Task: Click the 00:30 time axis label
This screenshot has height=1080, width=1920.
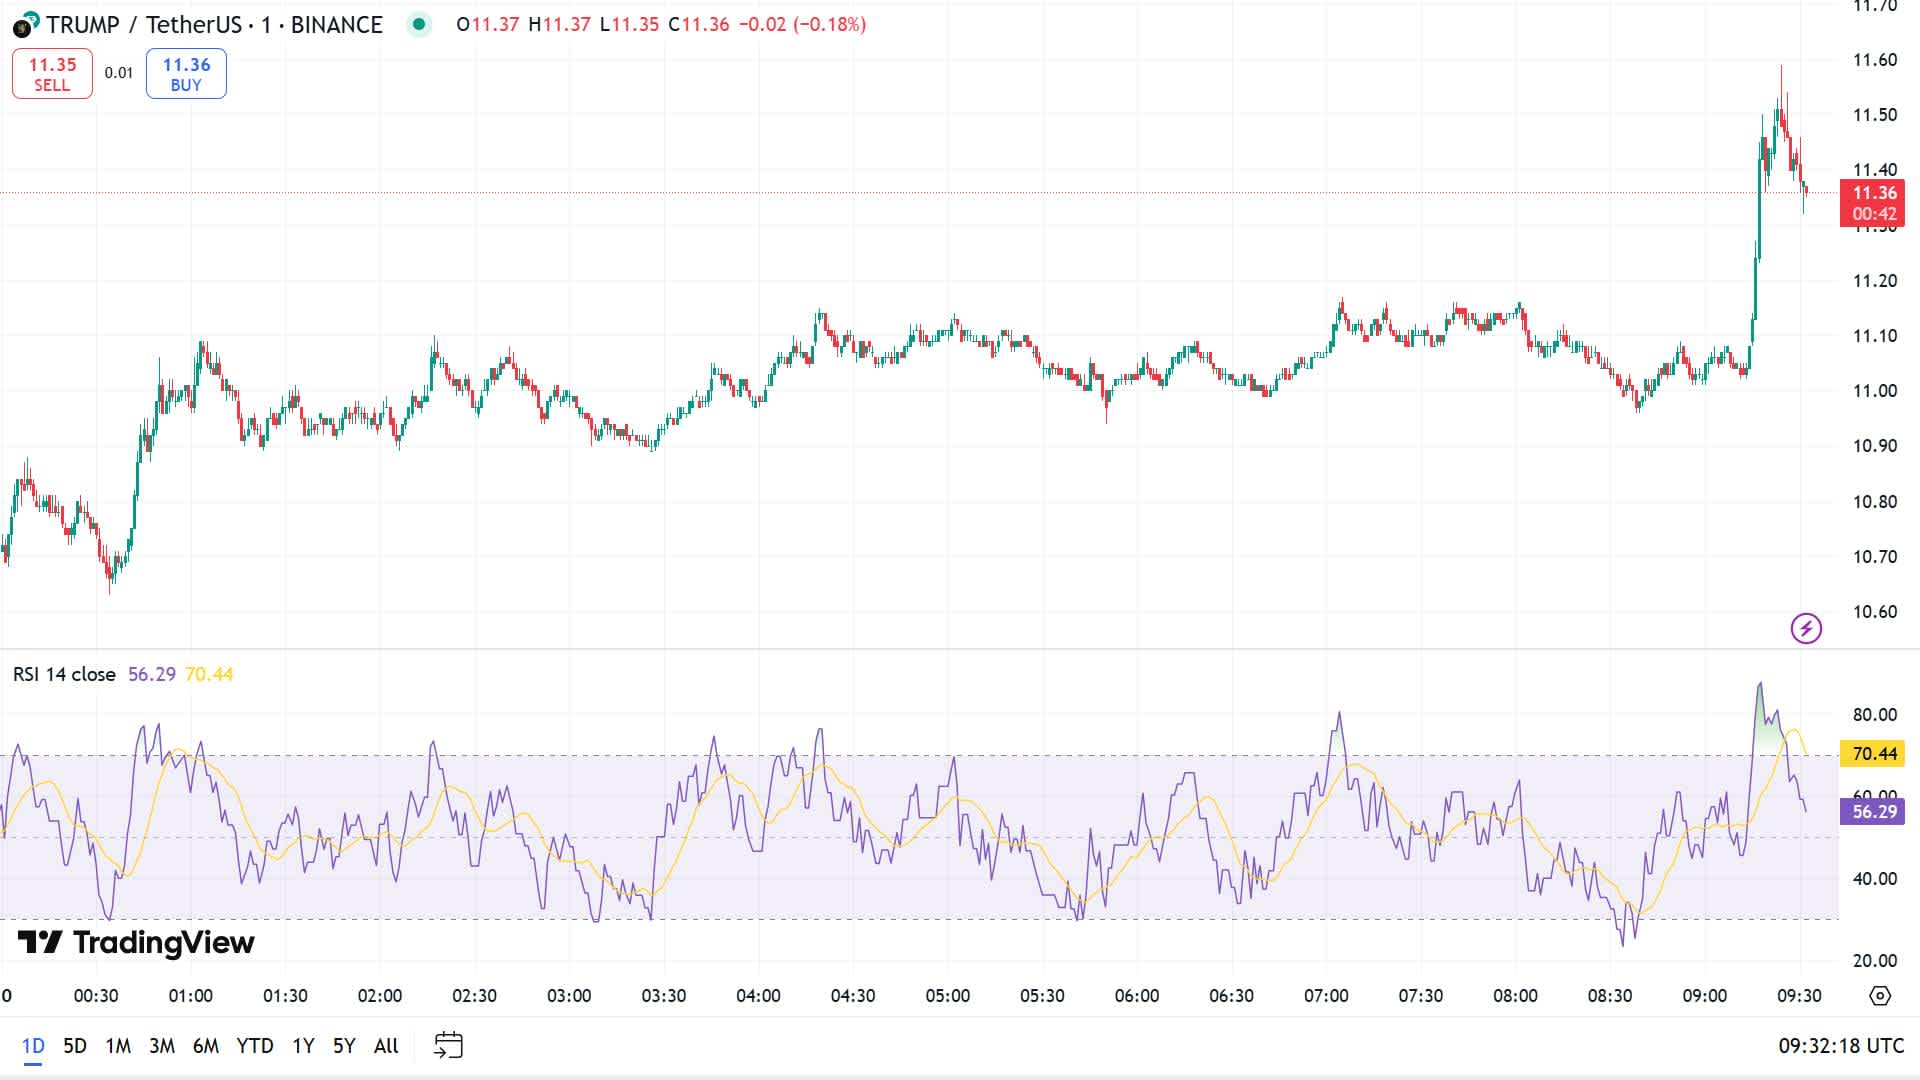Action: (96, 996)
